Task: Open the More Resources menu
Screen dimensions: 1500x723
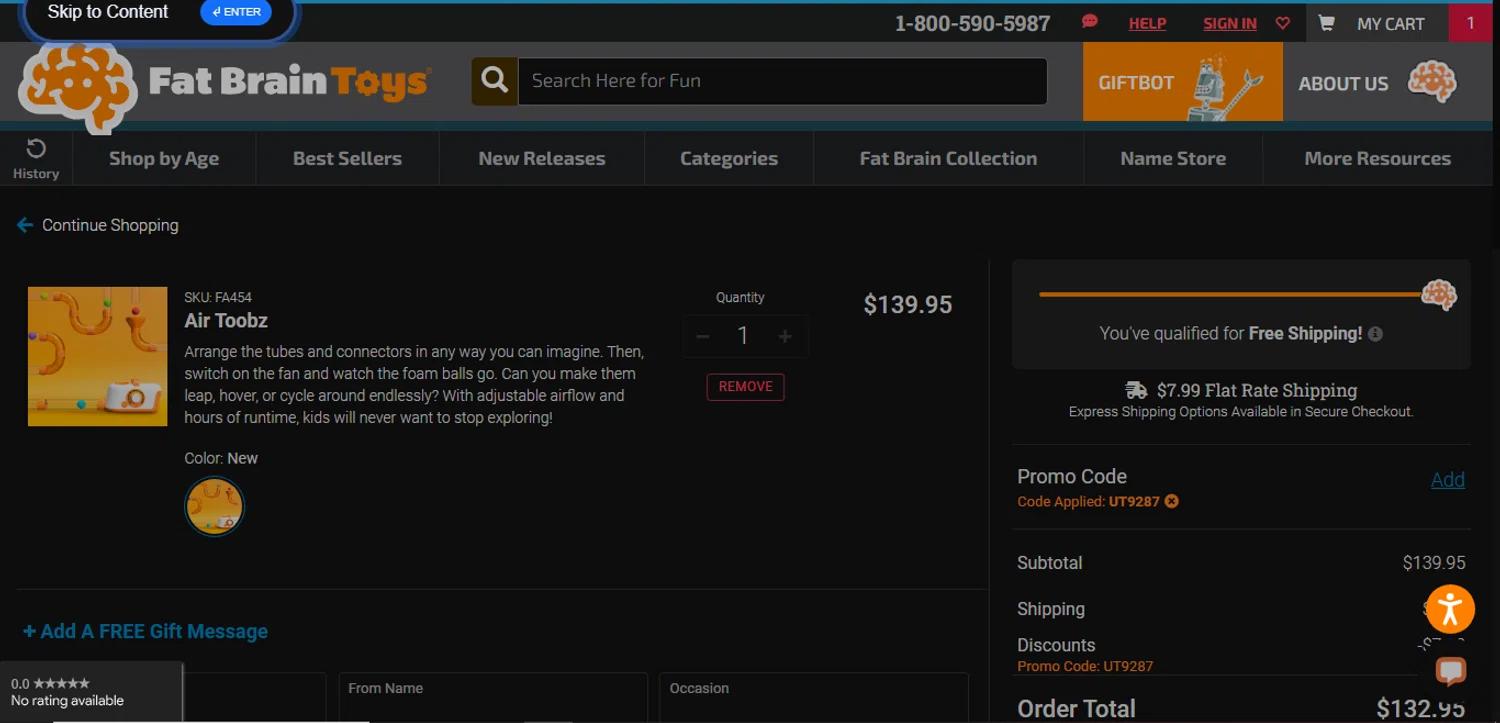Action: tap(1377, 158)
